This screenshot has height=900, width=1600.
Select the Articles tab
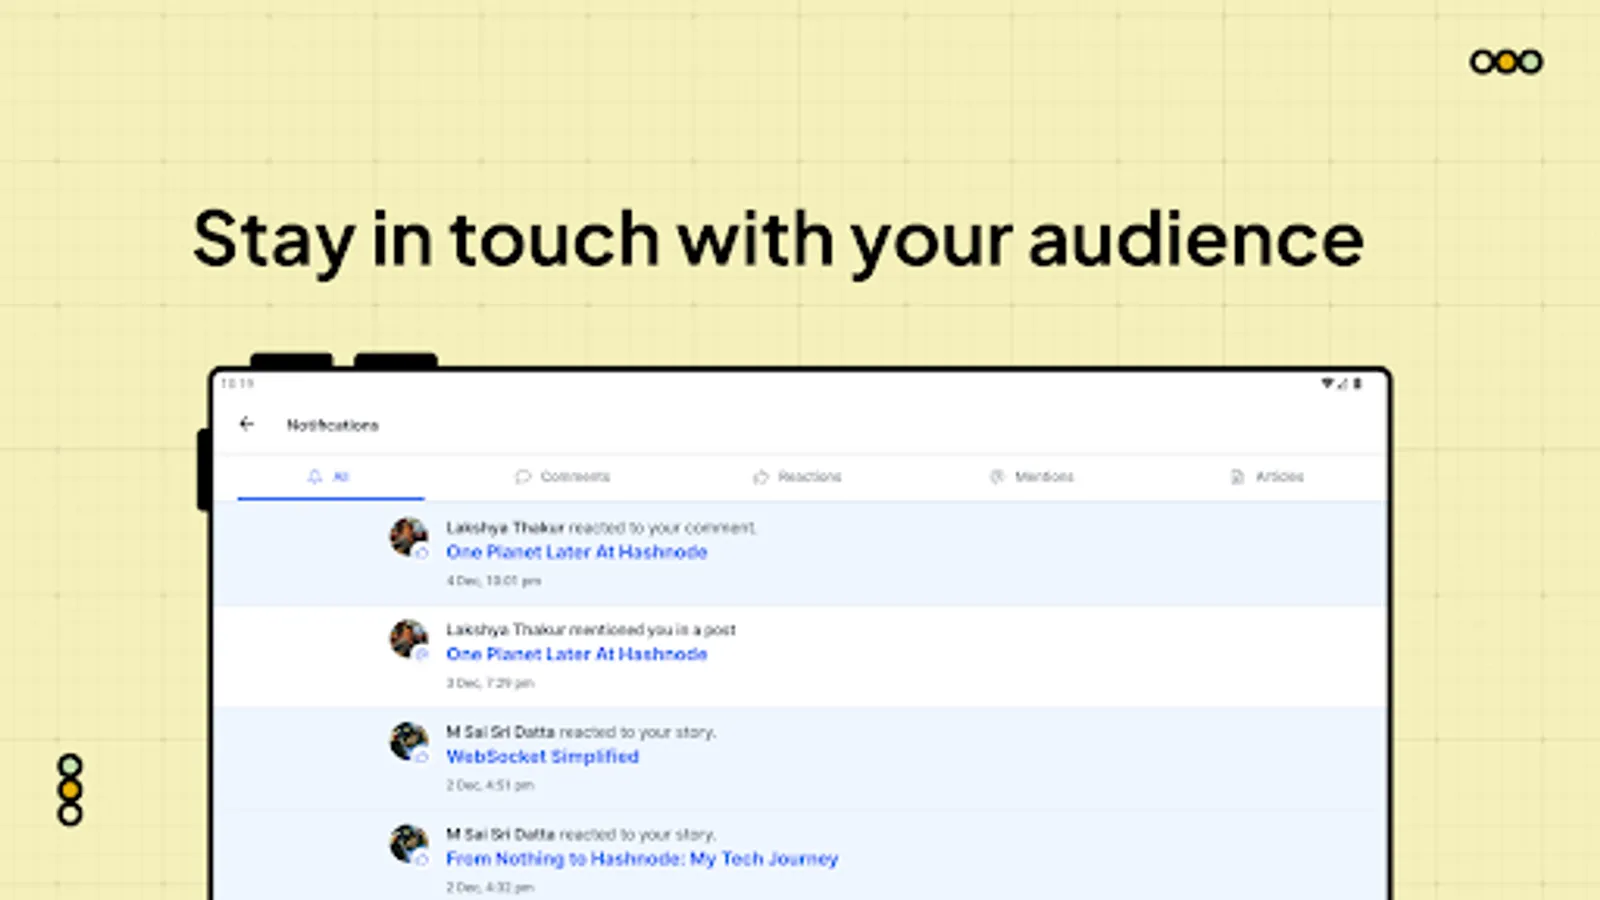[x=1267, y=477]
